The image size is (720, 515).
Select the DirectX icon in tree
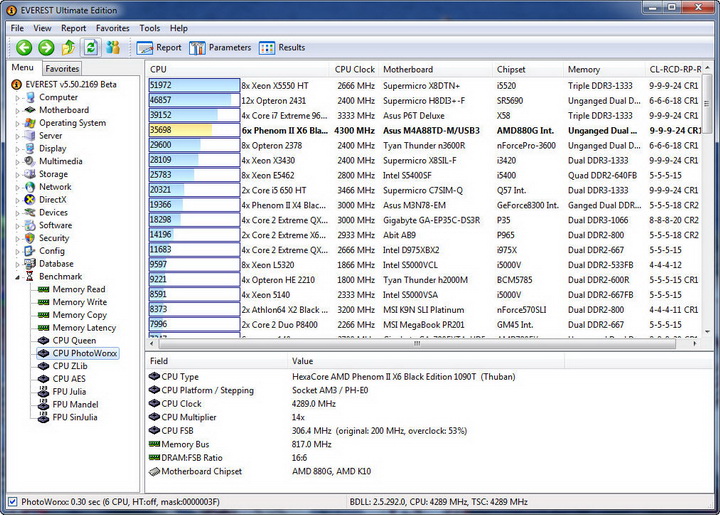(x=30, y=200)
